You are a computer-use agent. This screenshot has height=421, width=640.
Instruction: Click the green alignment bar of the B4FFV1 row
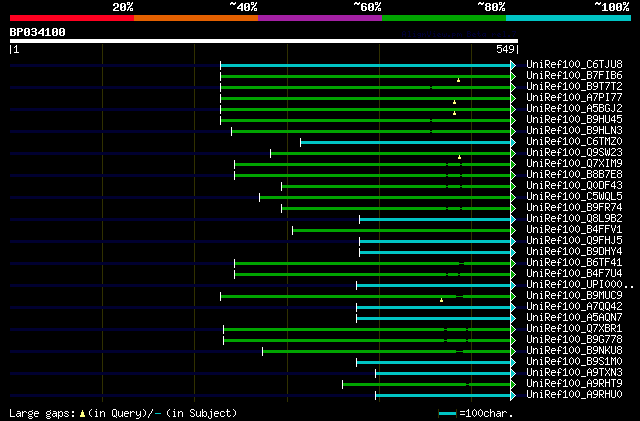[x=402, y=231]
